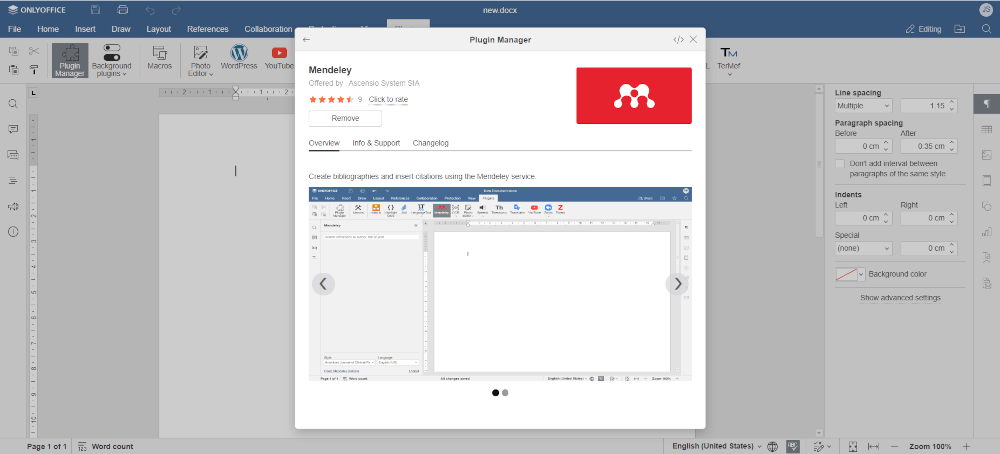Screen dimensions: 1000x454
Task: Open the Comments sidebar panel
Action: point(13,129)
